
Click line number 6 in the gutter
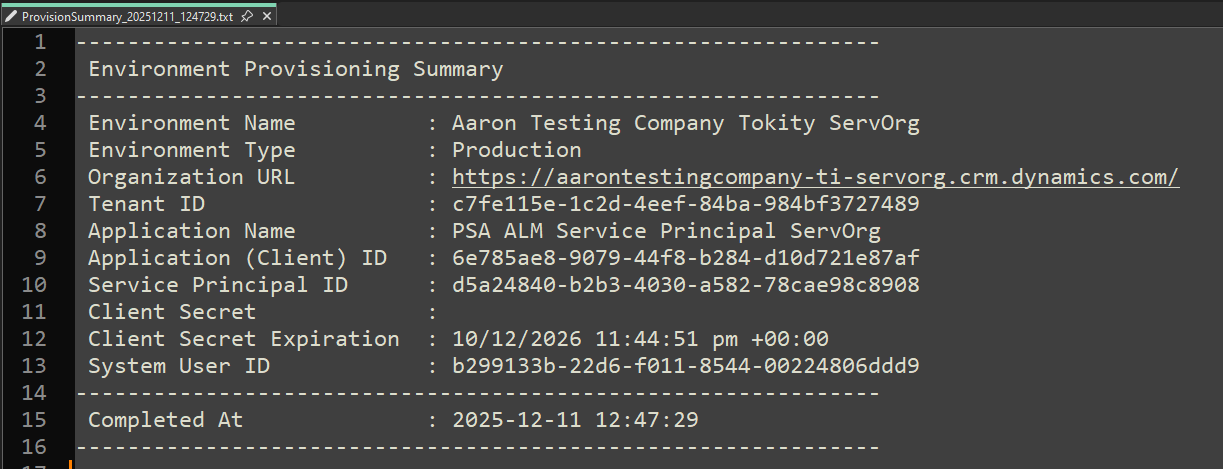(x=40, y=177)
